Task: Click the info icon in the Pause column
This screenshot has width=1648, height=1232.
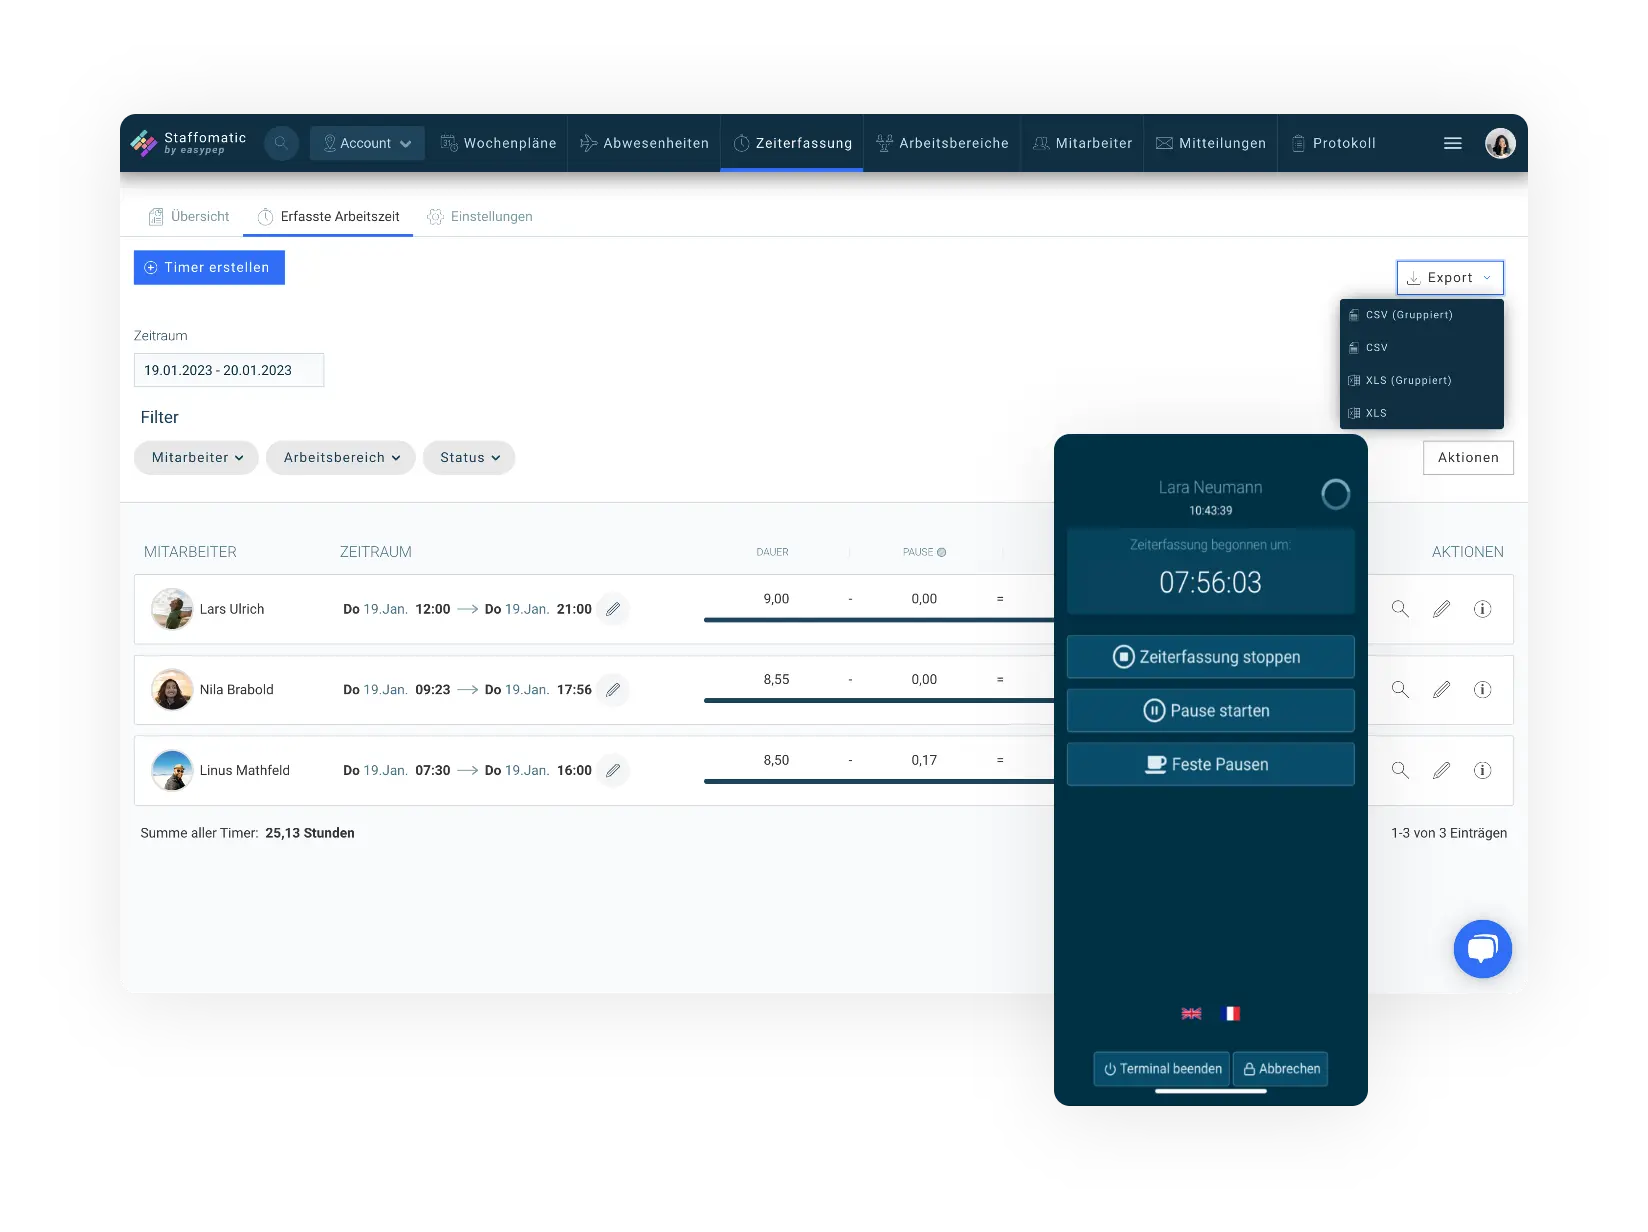Action: pyautogui.click(x=941, y=551)
